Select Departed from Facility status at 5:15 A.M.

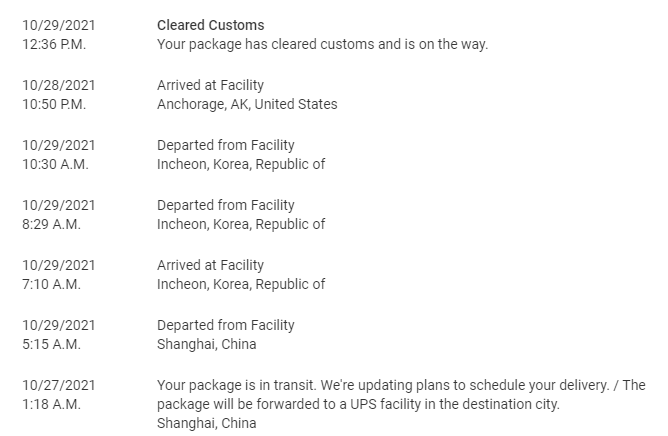[226, 325]
